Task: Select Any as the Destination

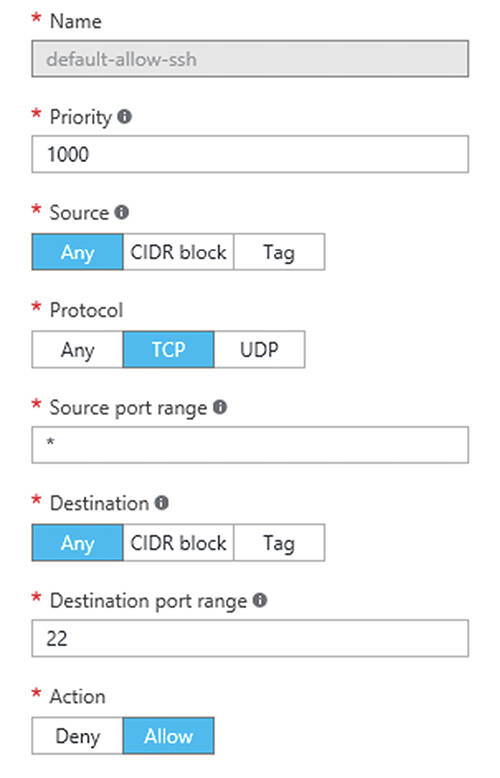Action: pos(77,543)
